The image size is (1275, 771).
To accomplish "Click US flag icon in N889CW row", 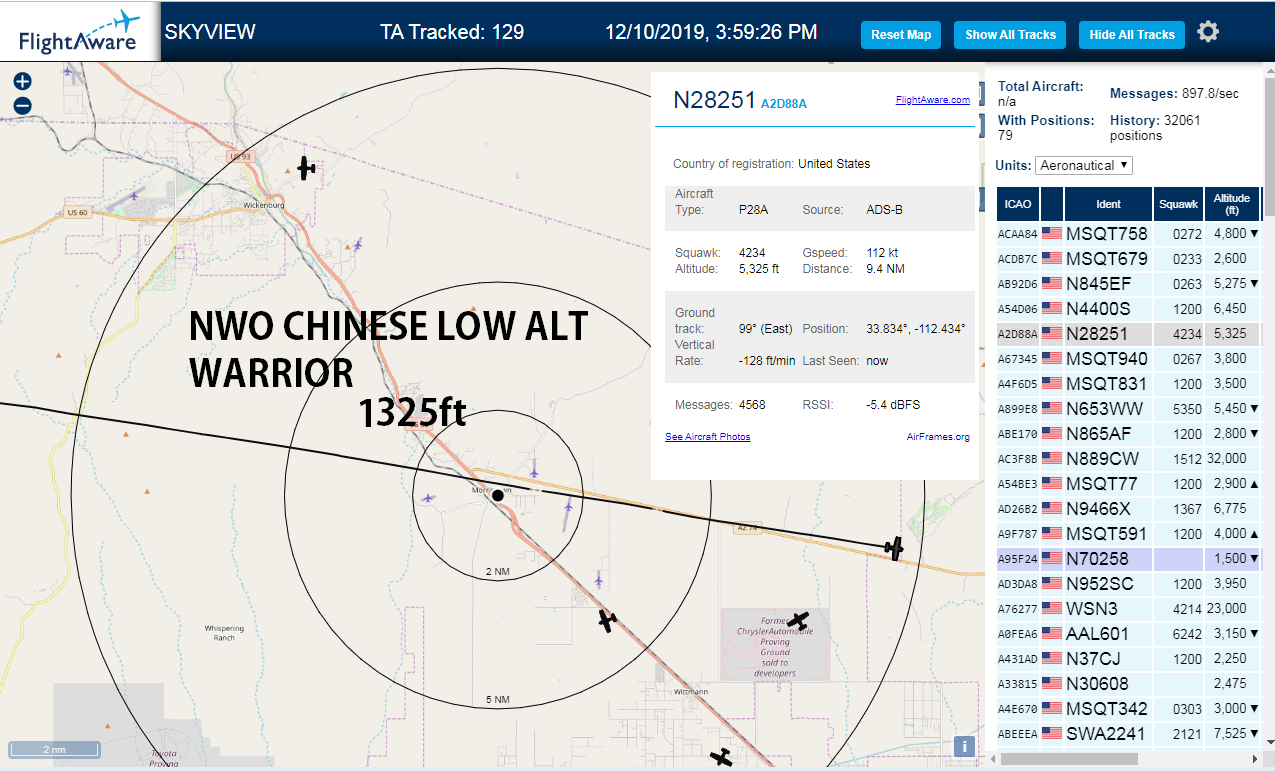I will (x=1051, y=459).
